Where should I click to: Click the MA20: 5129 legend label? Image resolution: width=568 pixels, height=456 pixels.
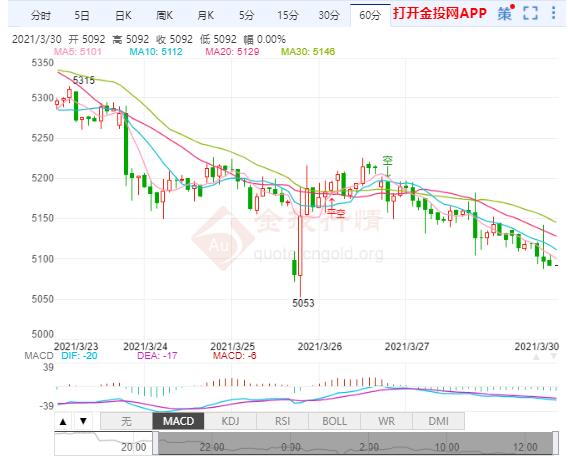tap(232, 51)
